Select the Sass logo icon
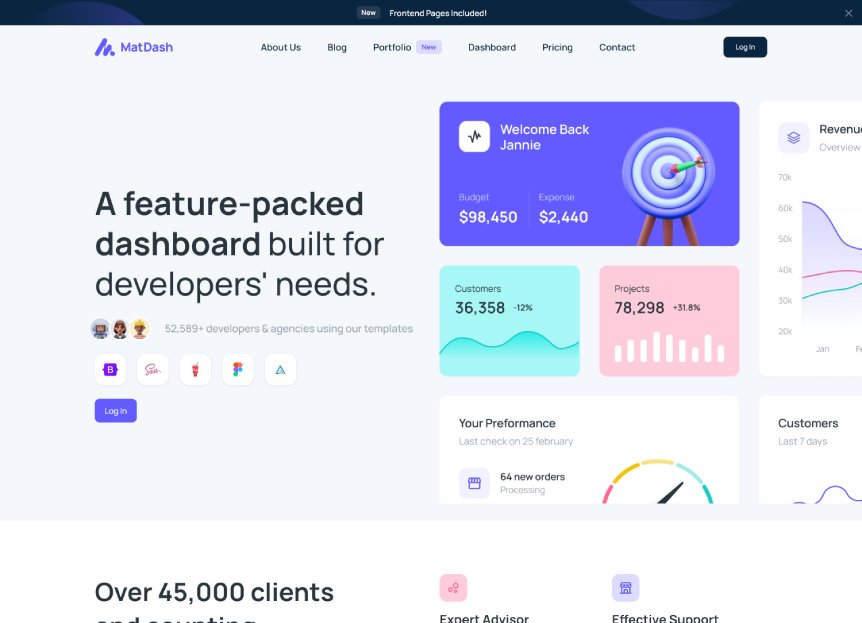 [153, 370]
